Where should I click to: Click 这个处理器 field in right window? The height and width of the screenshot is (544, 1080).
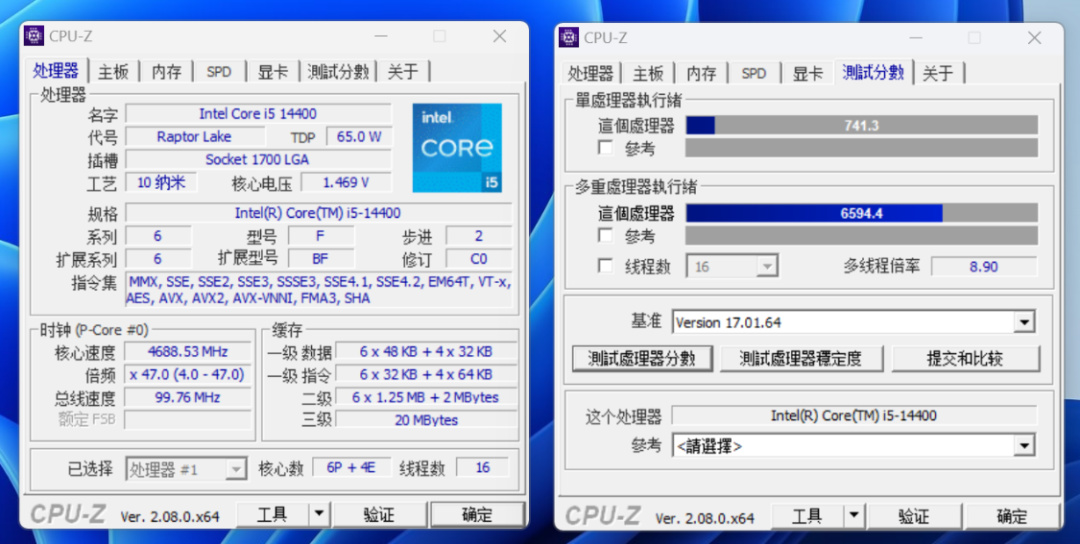(854, 416)
